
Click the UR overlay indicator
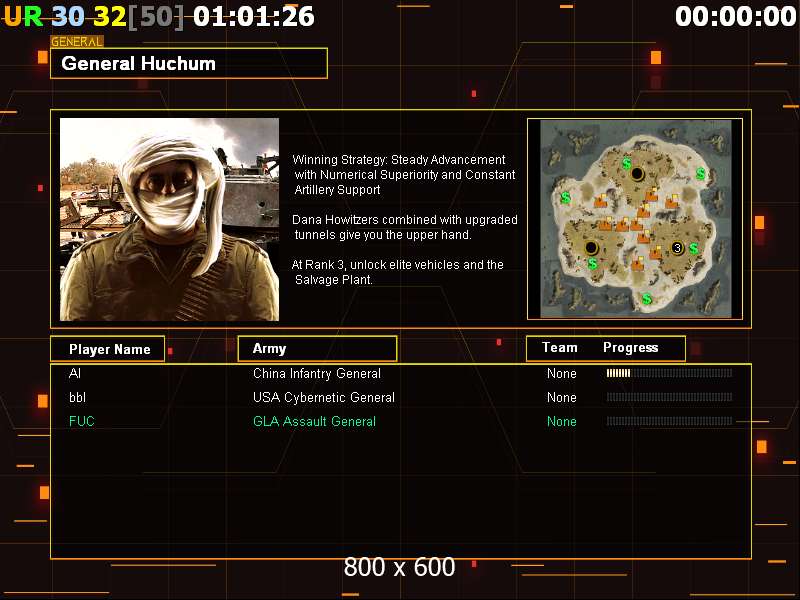23,16
